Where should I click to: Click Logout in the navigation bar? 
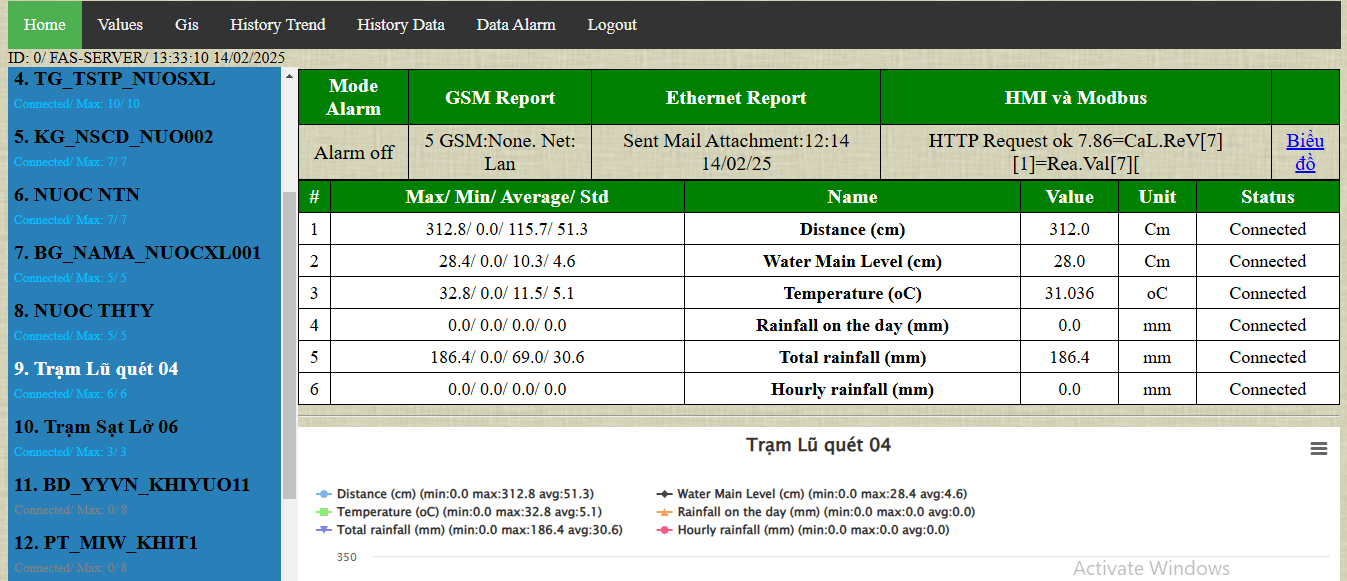point(611,25)
